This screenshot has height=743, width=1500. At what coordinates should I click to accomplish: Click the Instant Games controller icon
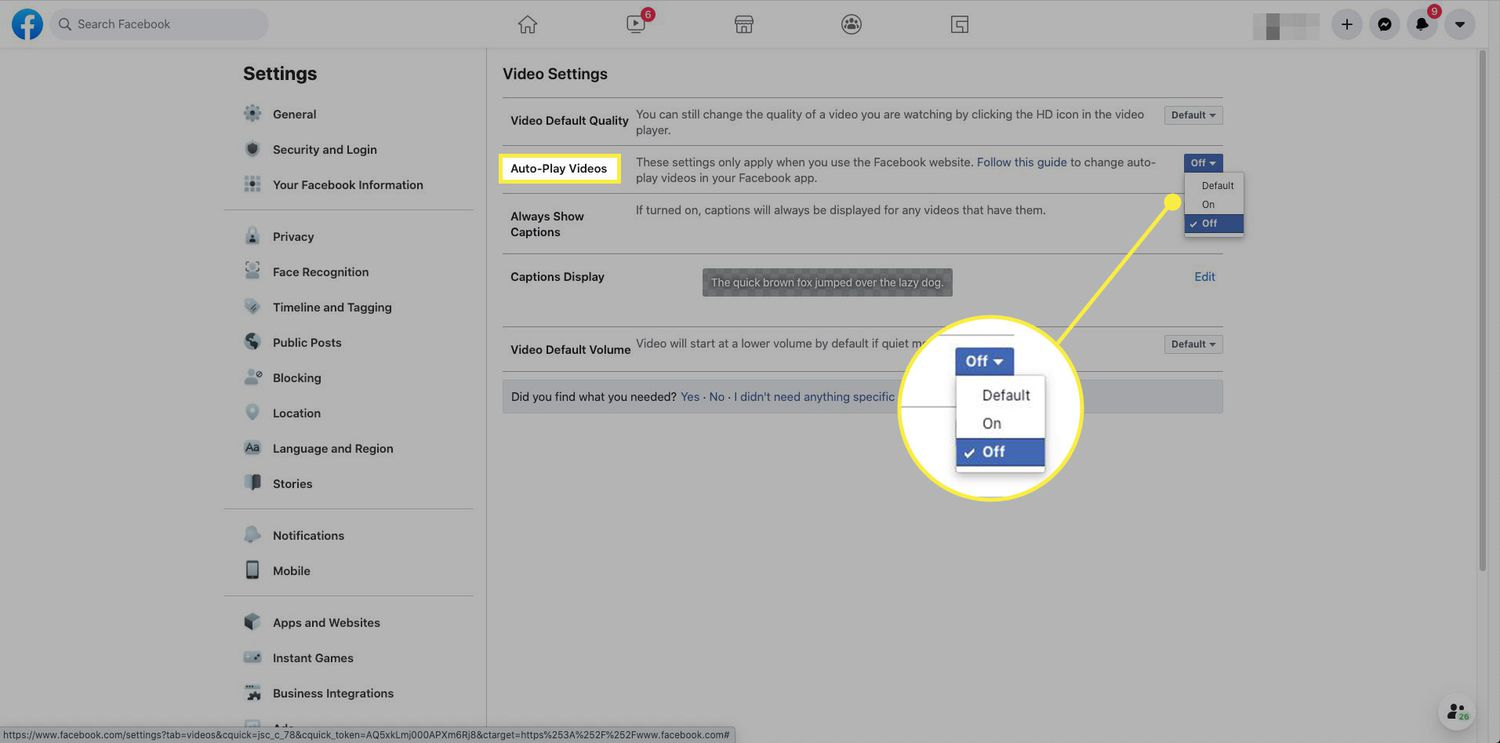pyautogui.click(x=253, y=657)
